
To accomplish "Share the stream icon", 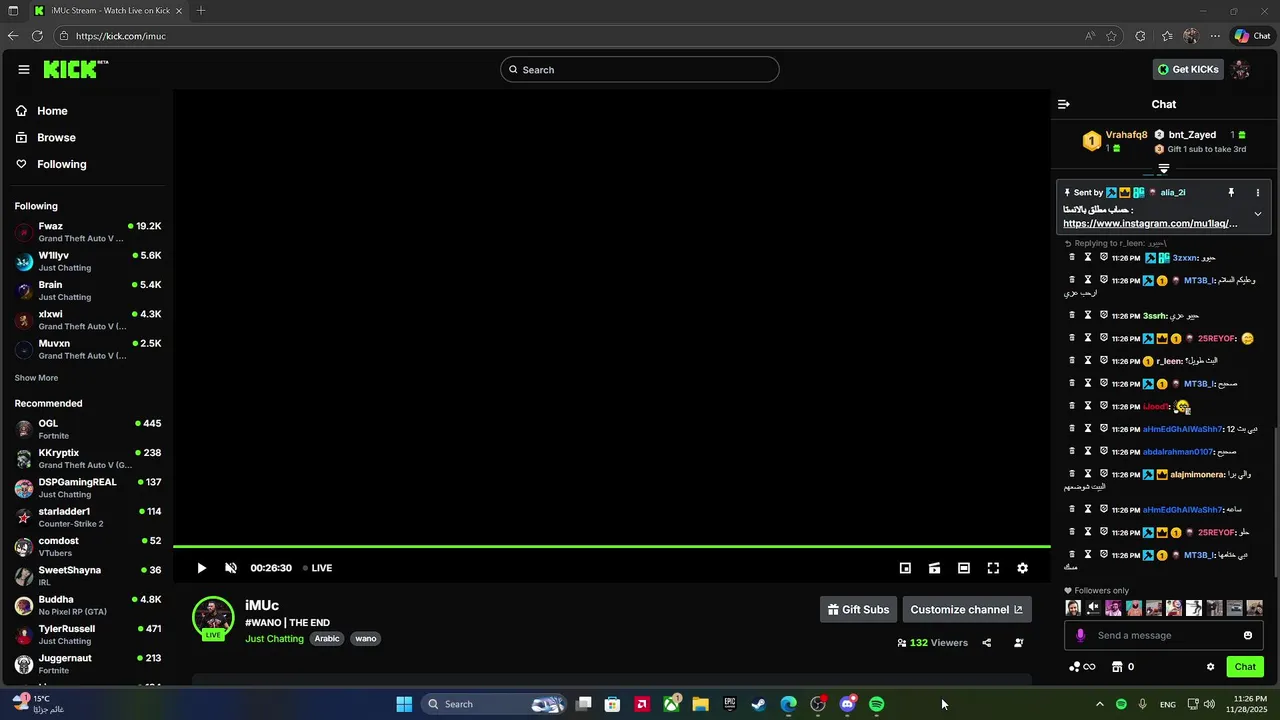I will tap(987, 643).
